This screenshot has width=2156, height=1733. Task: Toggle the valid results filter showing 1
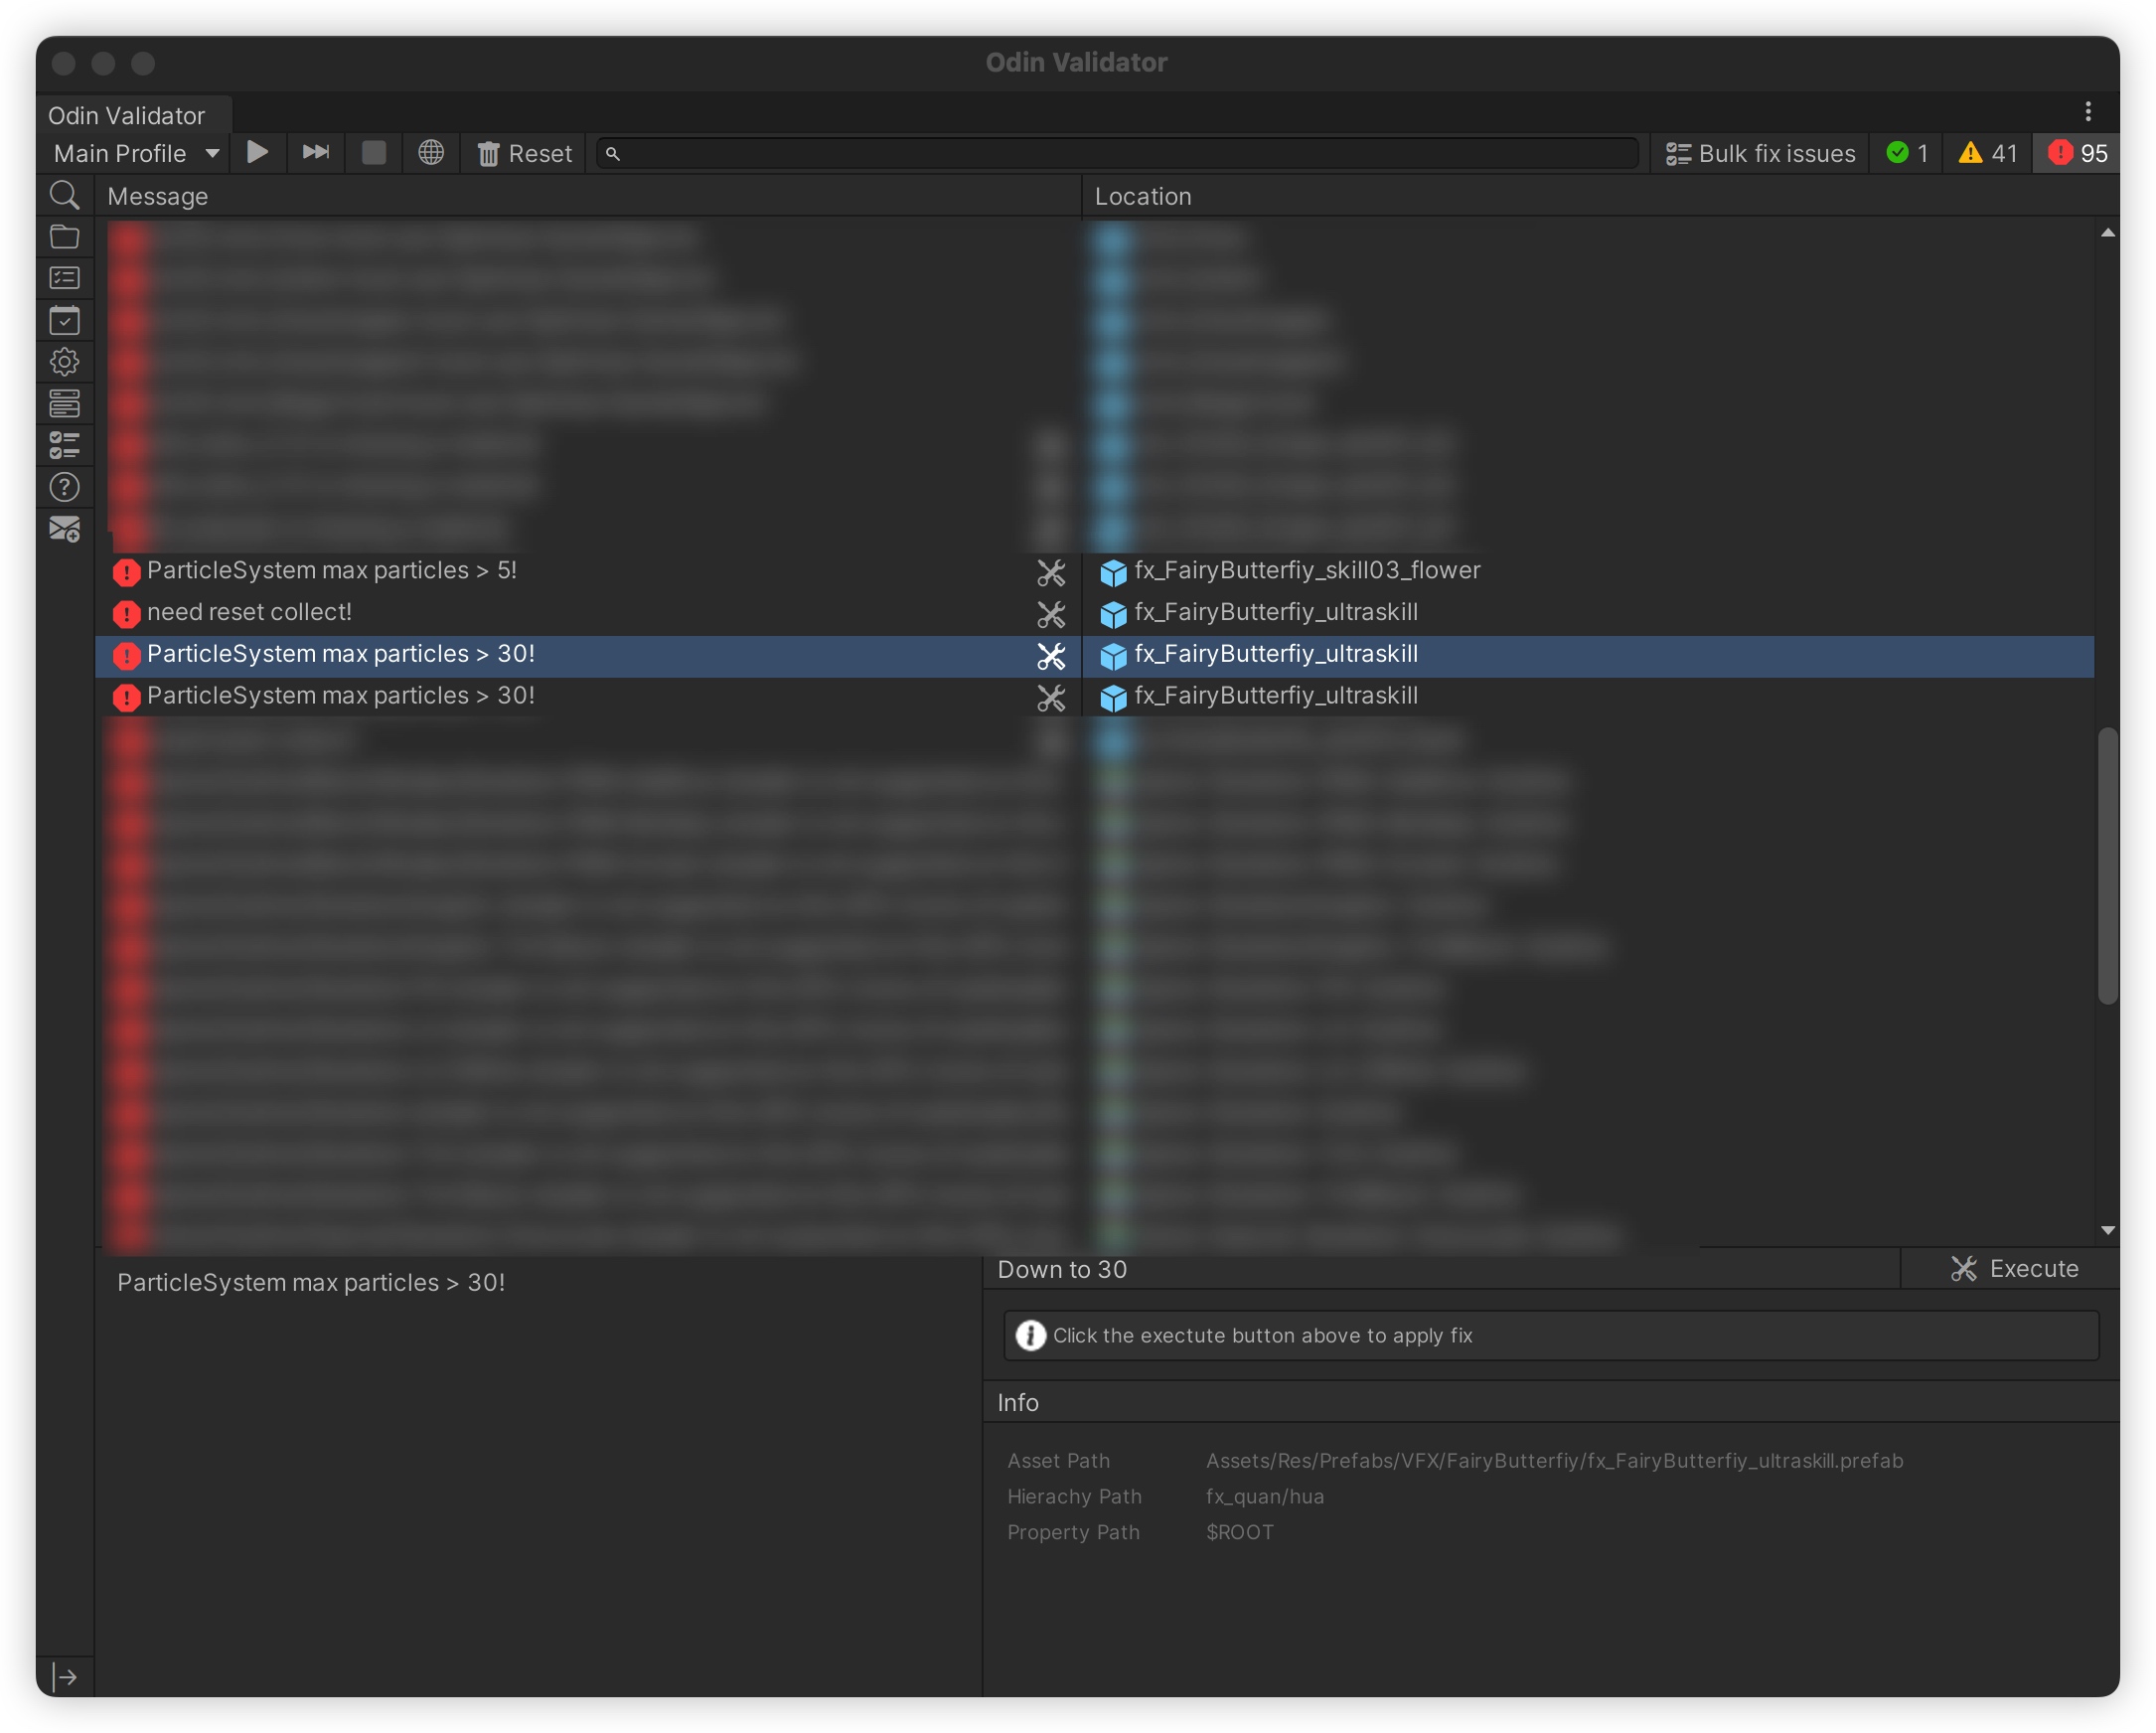1906,153
